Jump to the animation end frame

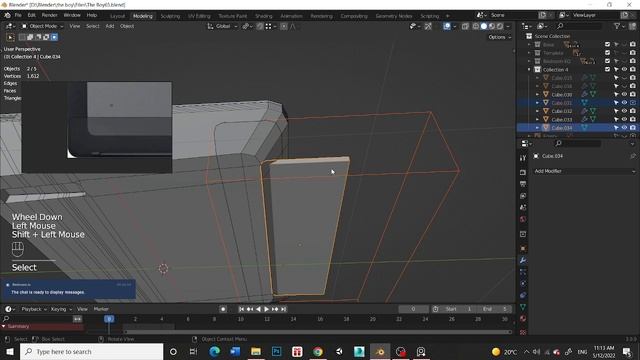284,309
